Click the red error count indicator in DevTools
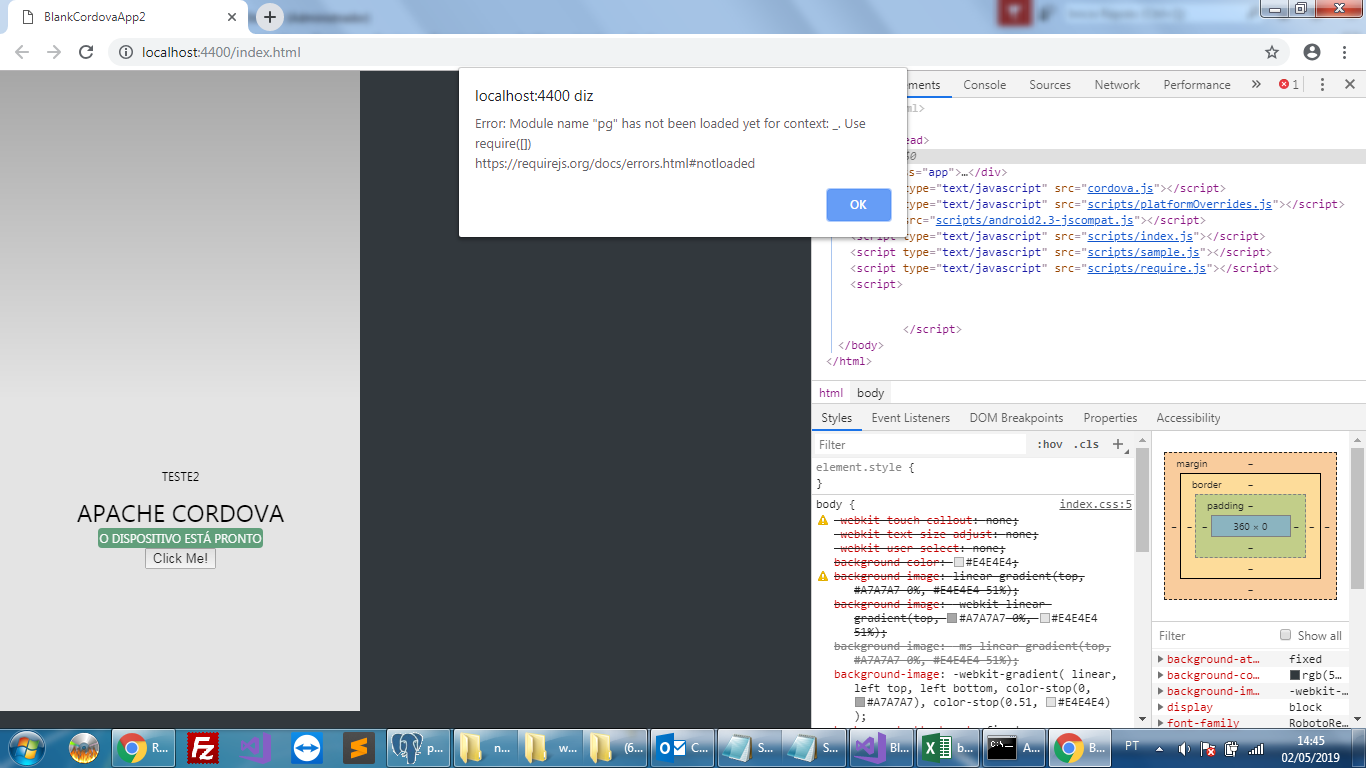1366x768 pixels. point(1289,85)
